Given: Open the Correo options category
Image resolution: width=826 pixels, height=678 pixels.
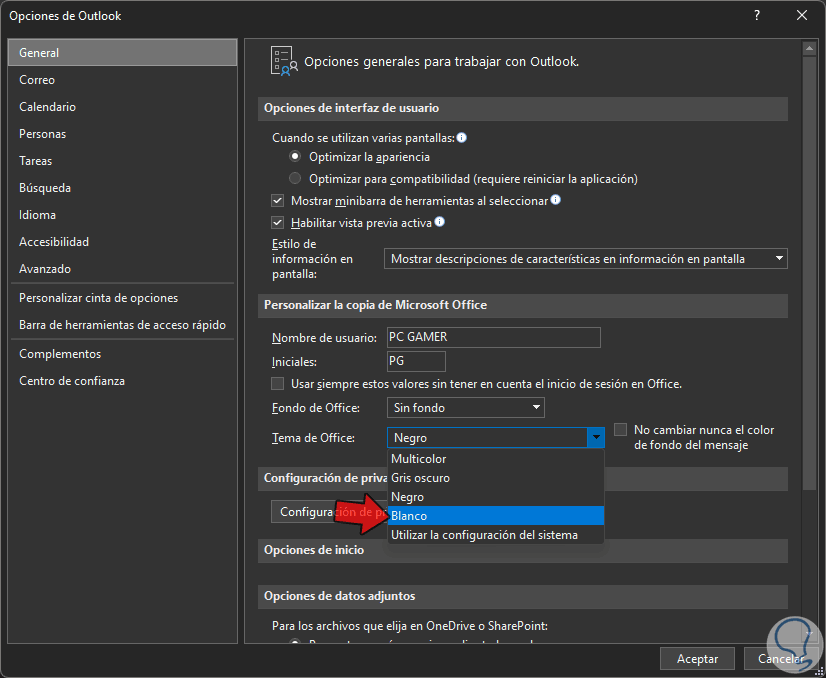Looking at the screenshot, I should click(37, 80).
